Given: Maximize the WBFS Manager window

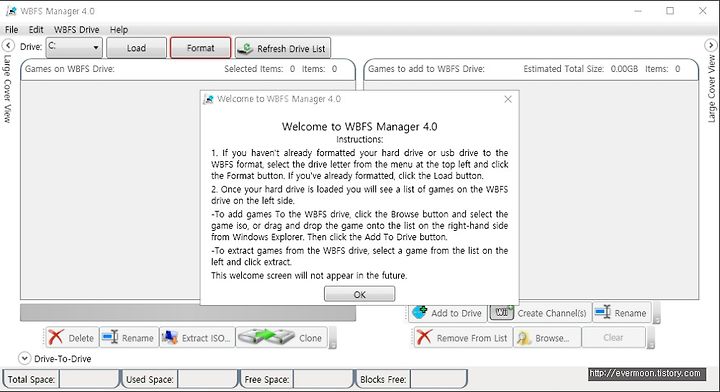Looking at the screenshot, I should pos(670,11).
